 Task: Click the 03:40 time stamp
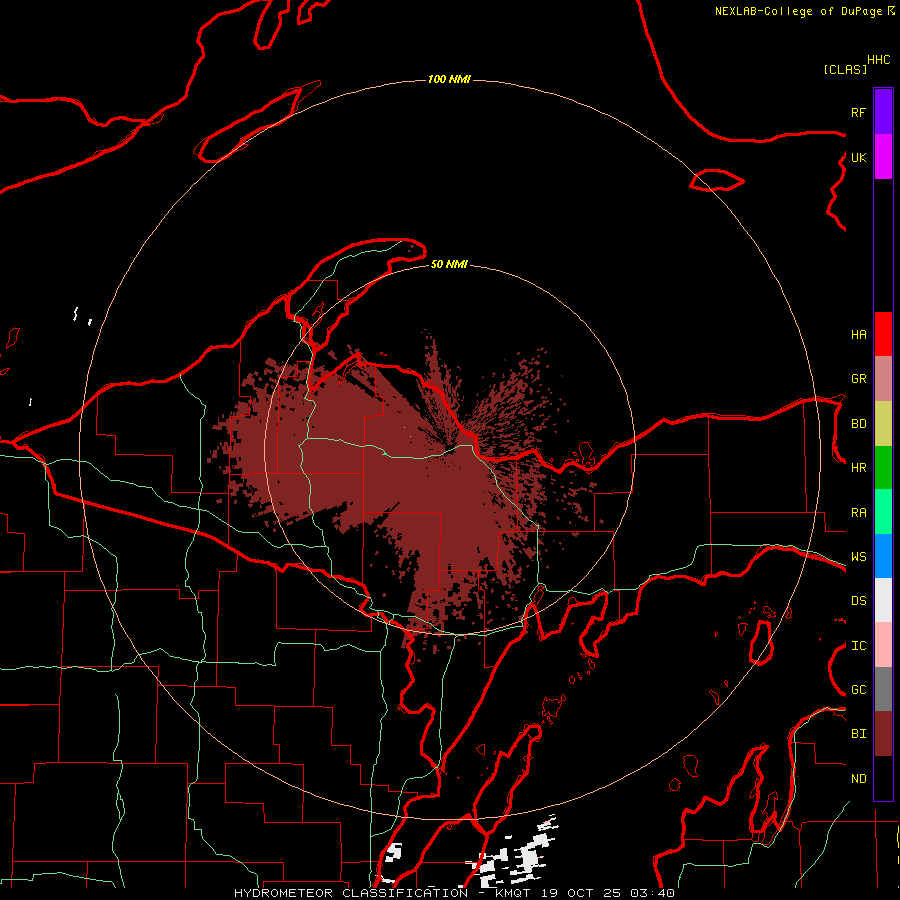[652, 893]
